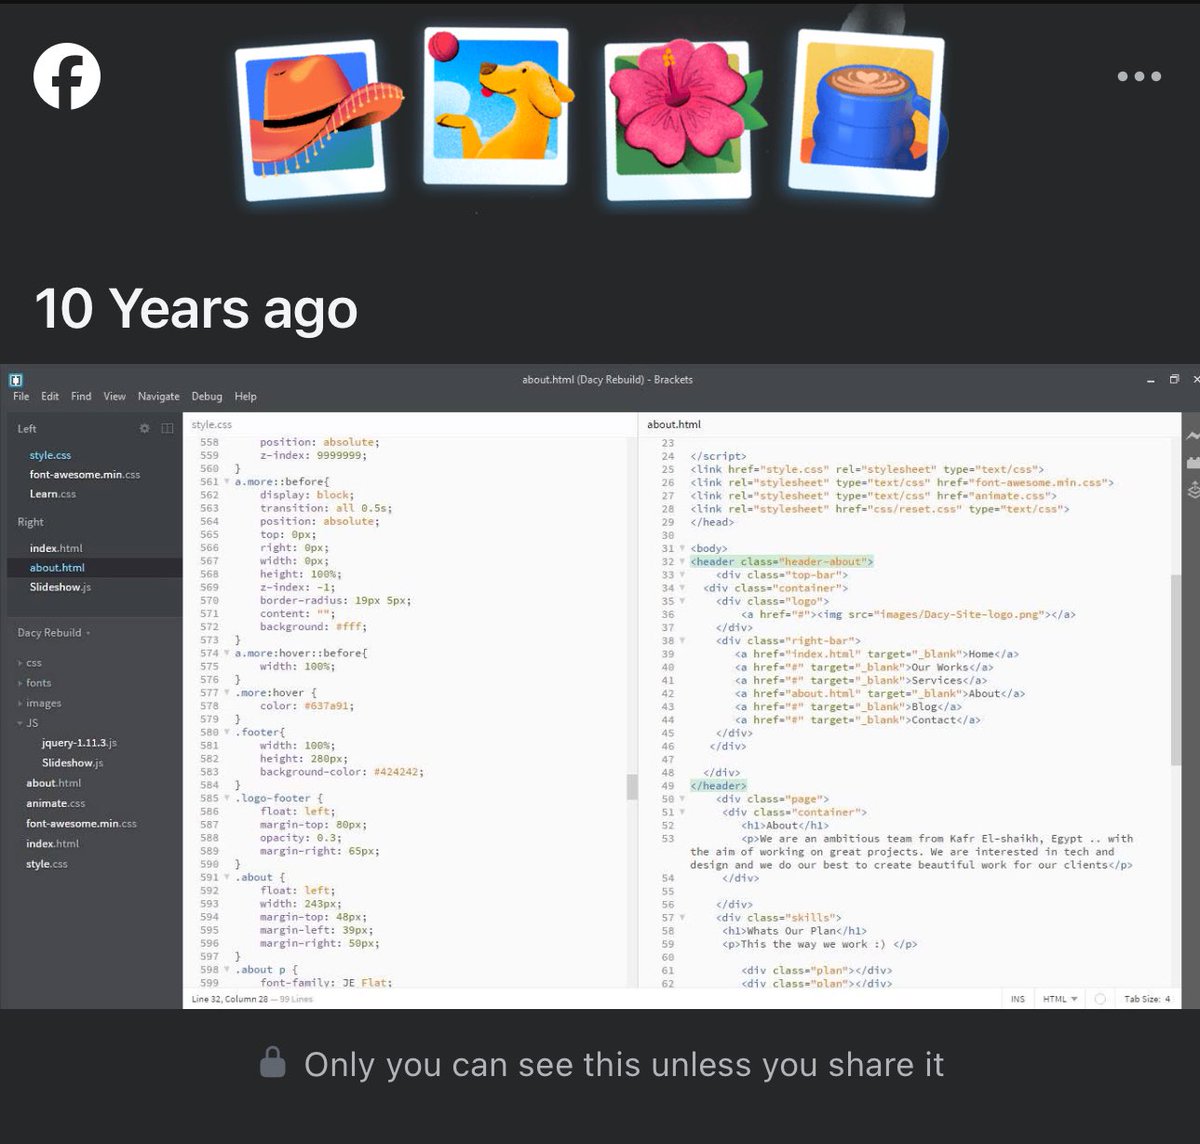Click the left pane vertical scrollbar thumb
1200x1144 pixels.
point(632,787)
